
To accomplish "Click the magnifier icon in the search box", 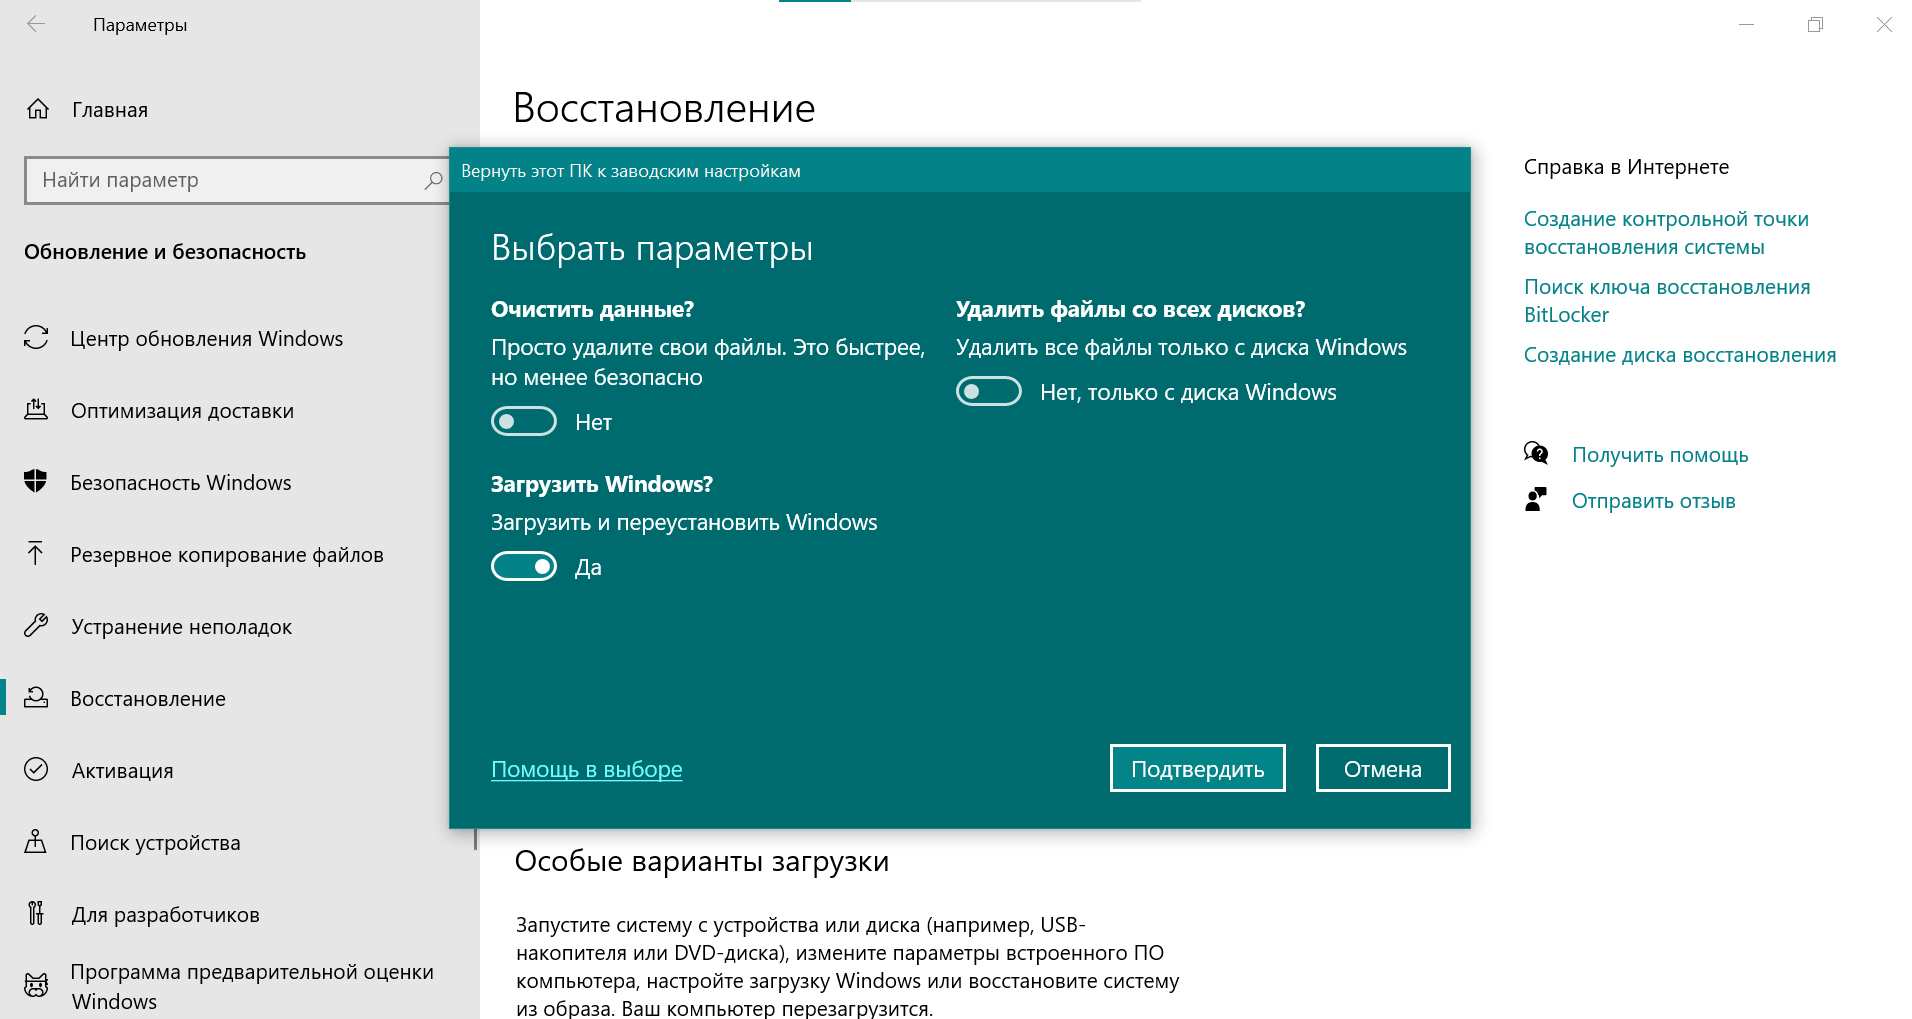I will (433, 180).
